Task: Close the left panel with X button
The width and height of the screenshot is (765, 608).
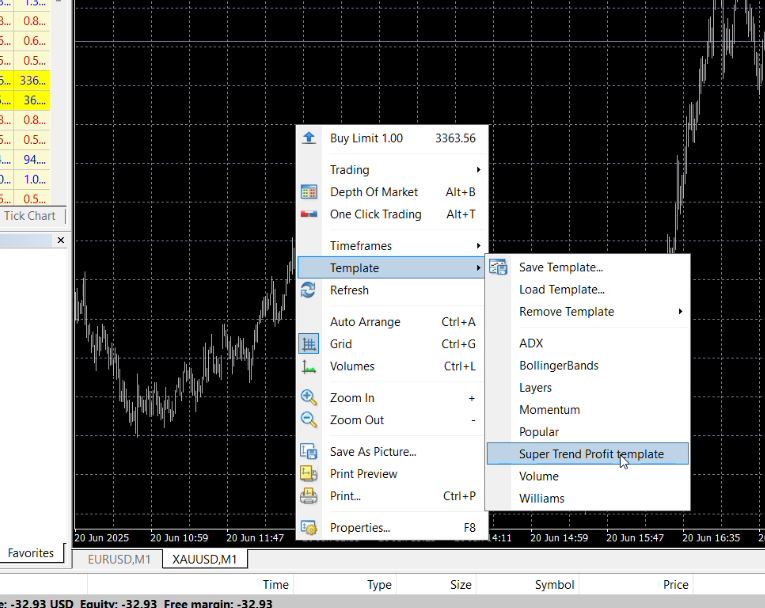Action: (60, 240)
